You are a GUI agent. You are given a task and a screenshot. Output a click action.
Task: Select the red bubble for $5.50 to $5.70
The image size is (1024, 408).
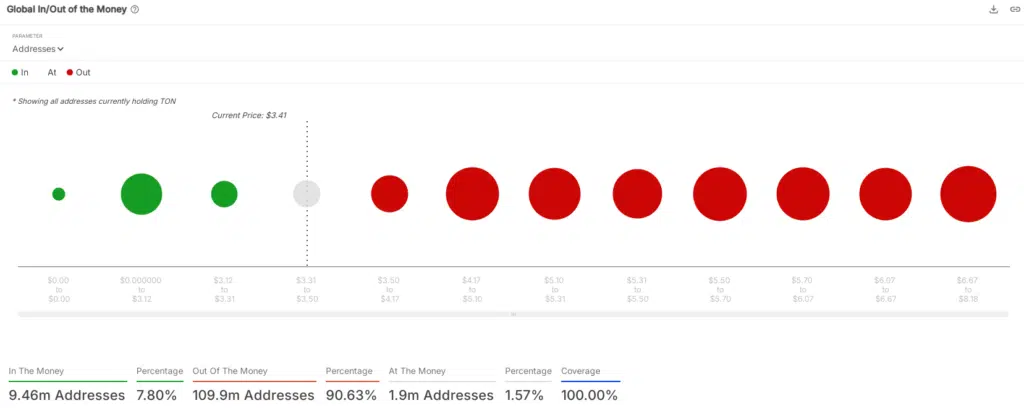pyautogui.click(x=720, y=194)
